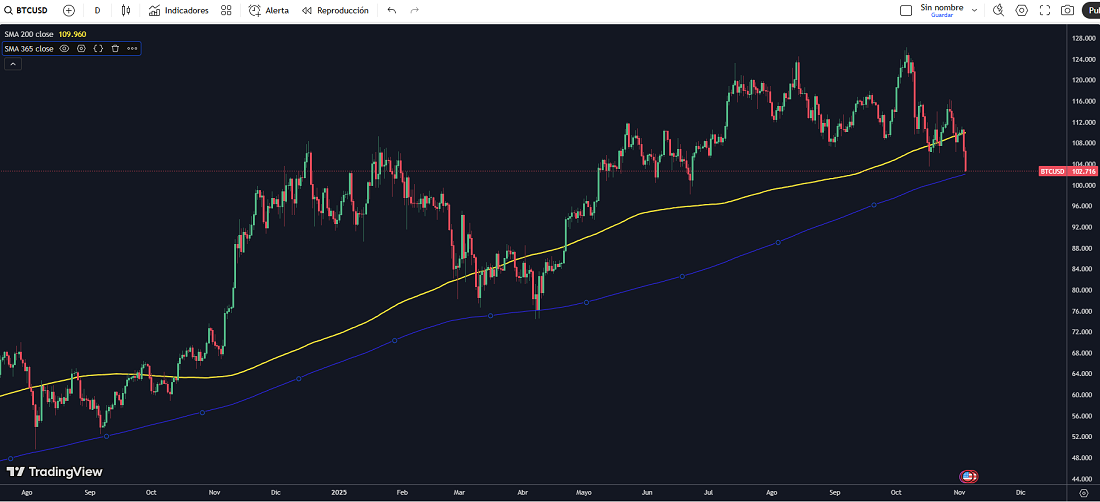The height and width of the screenshot is (502, 1100).
Task: Click the Guardar link under Sin nombre
Action: point(941,16)
